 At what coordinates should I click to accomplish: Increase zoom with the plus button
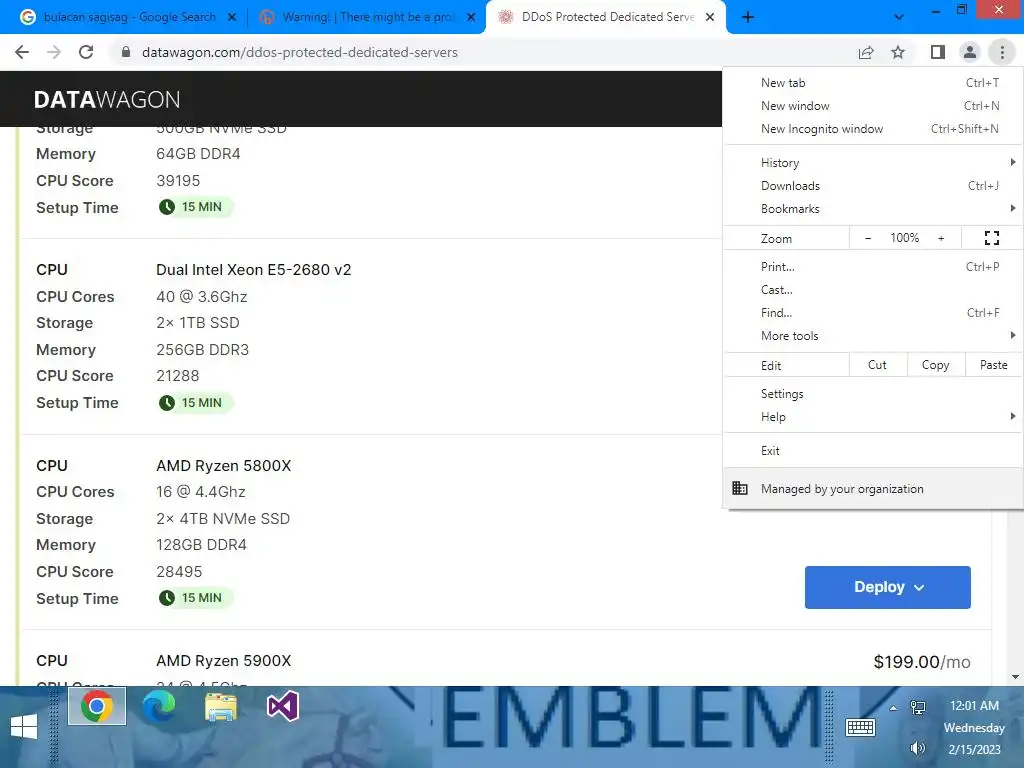[x=941, y=238]
